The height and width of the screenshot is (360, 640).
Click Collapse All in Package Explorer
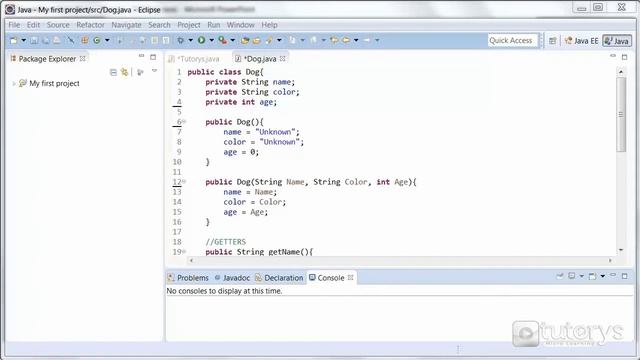click(113, 72)
